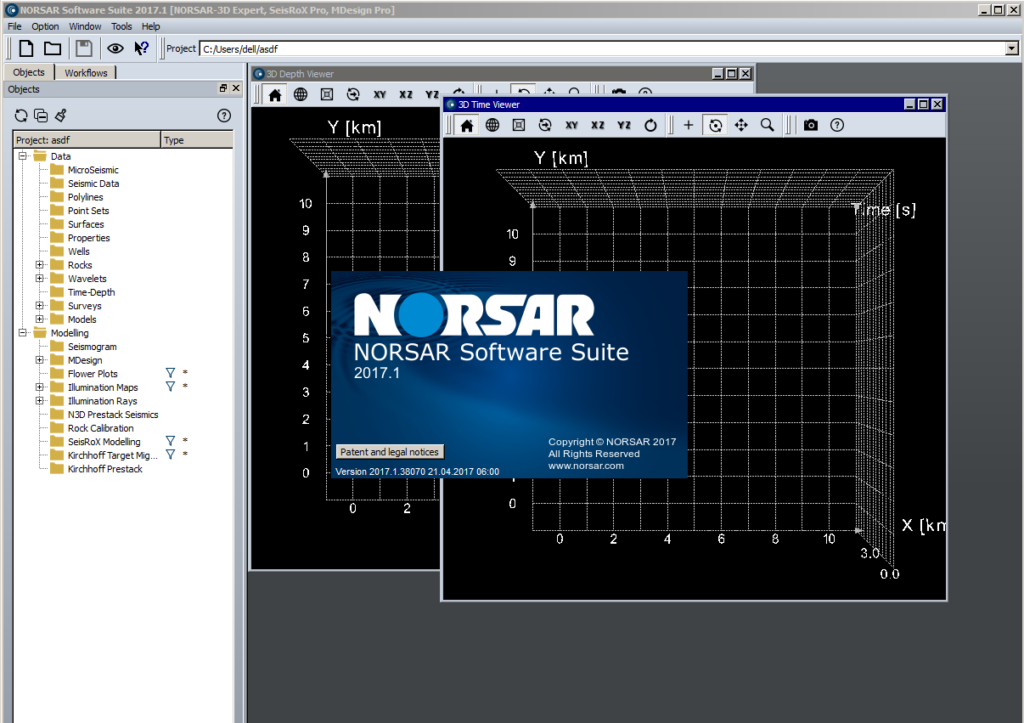
Task: Open a project using the folder icon
Action: tap(52, 48)
